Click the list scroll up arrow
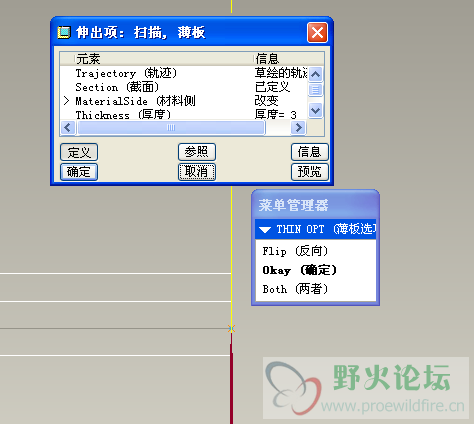The width and height of the screenshot is (474, 424). [315, 74]
